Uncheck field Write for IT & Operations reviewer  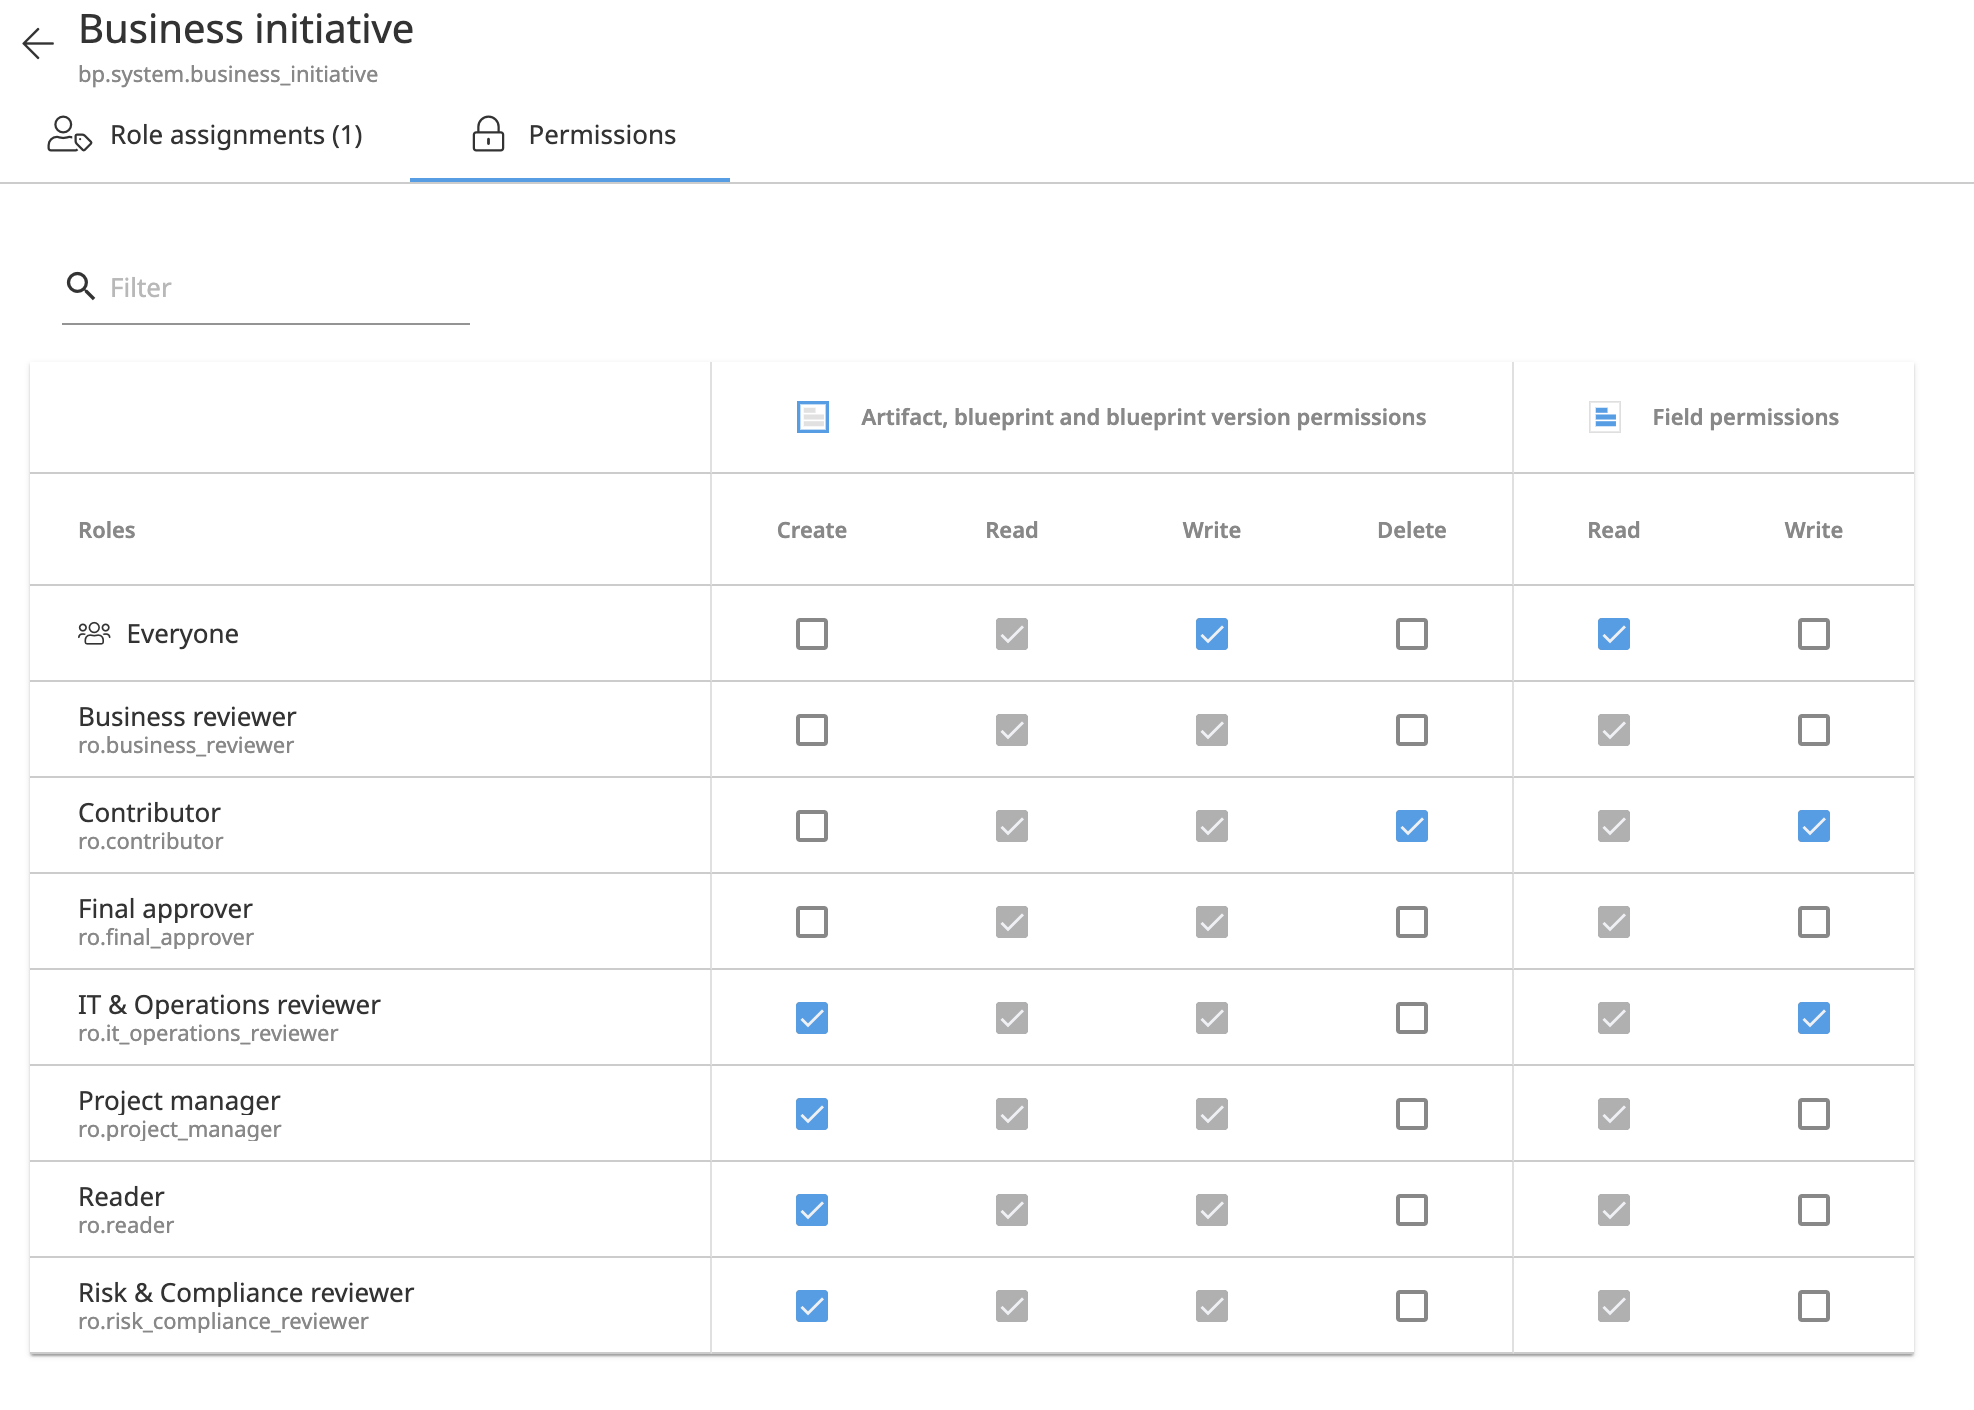(1814, 1018)
